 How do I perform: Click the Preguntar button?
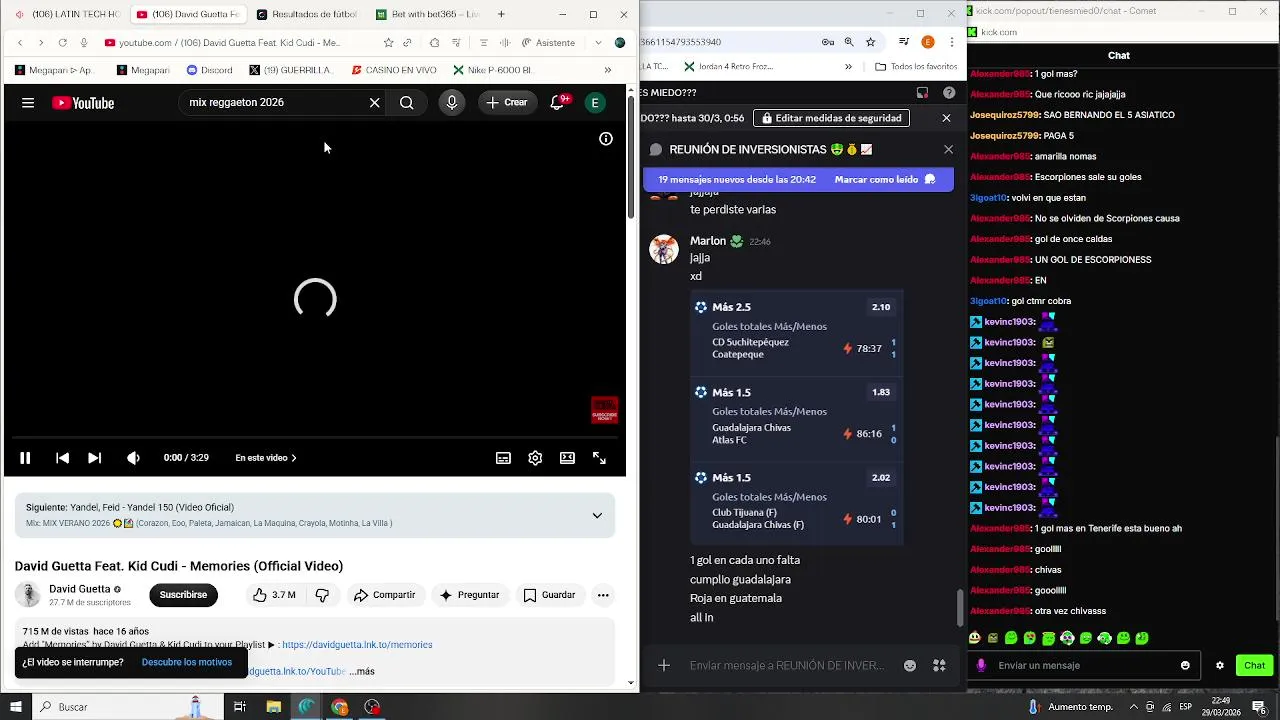tap(469, 595)
